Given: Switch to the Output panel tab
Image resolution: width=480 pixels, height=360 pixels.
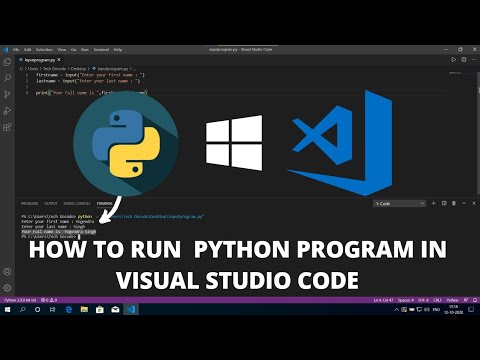Looking at the screenshot, I should [51, 203].
